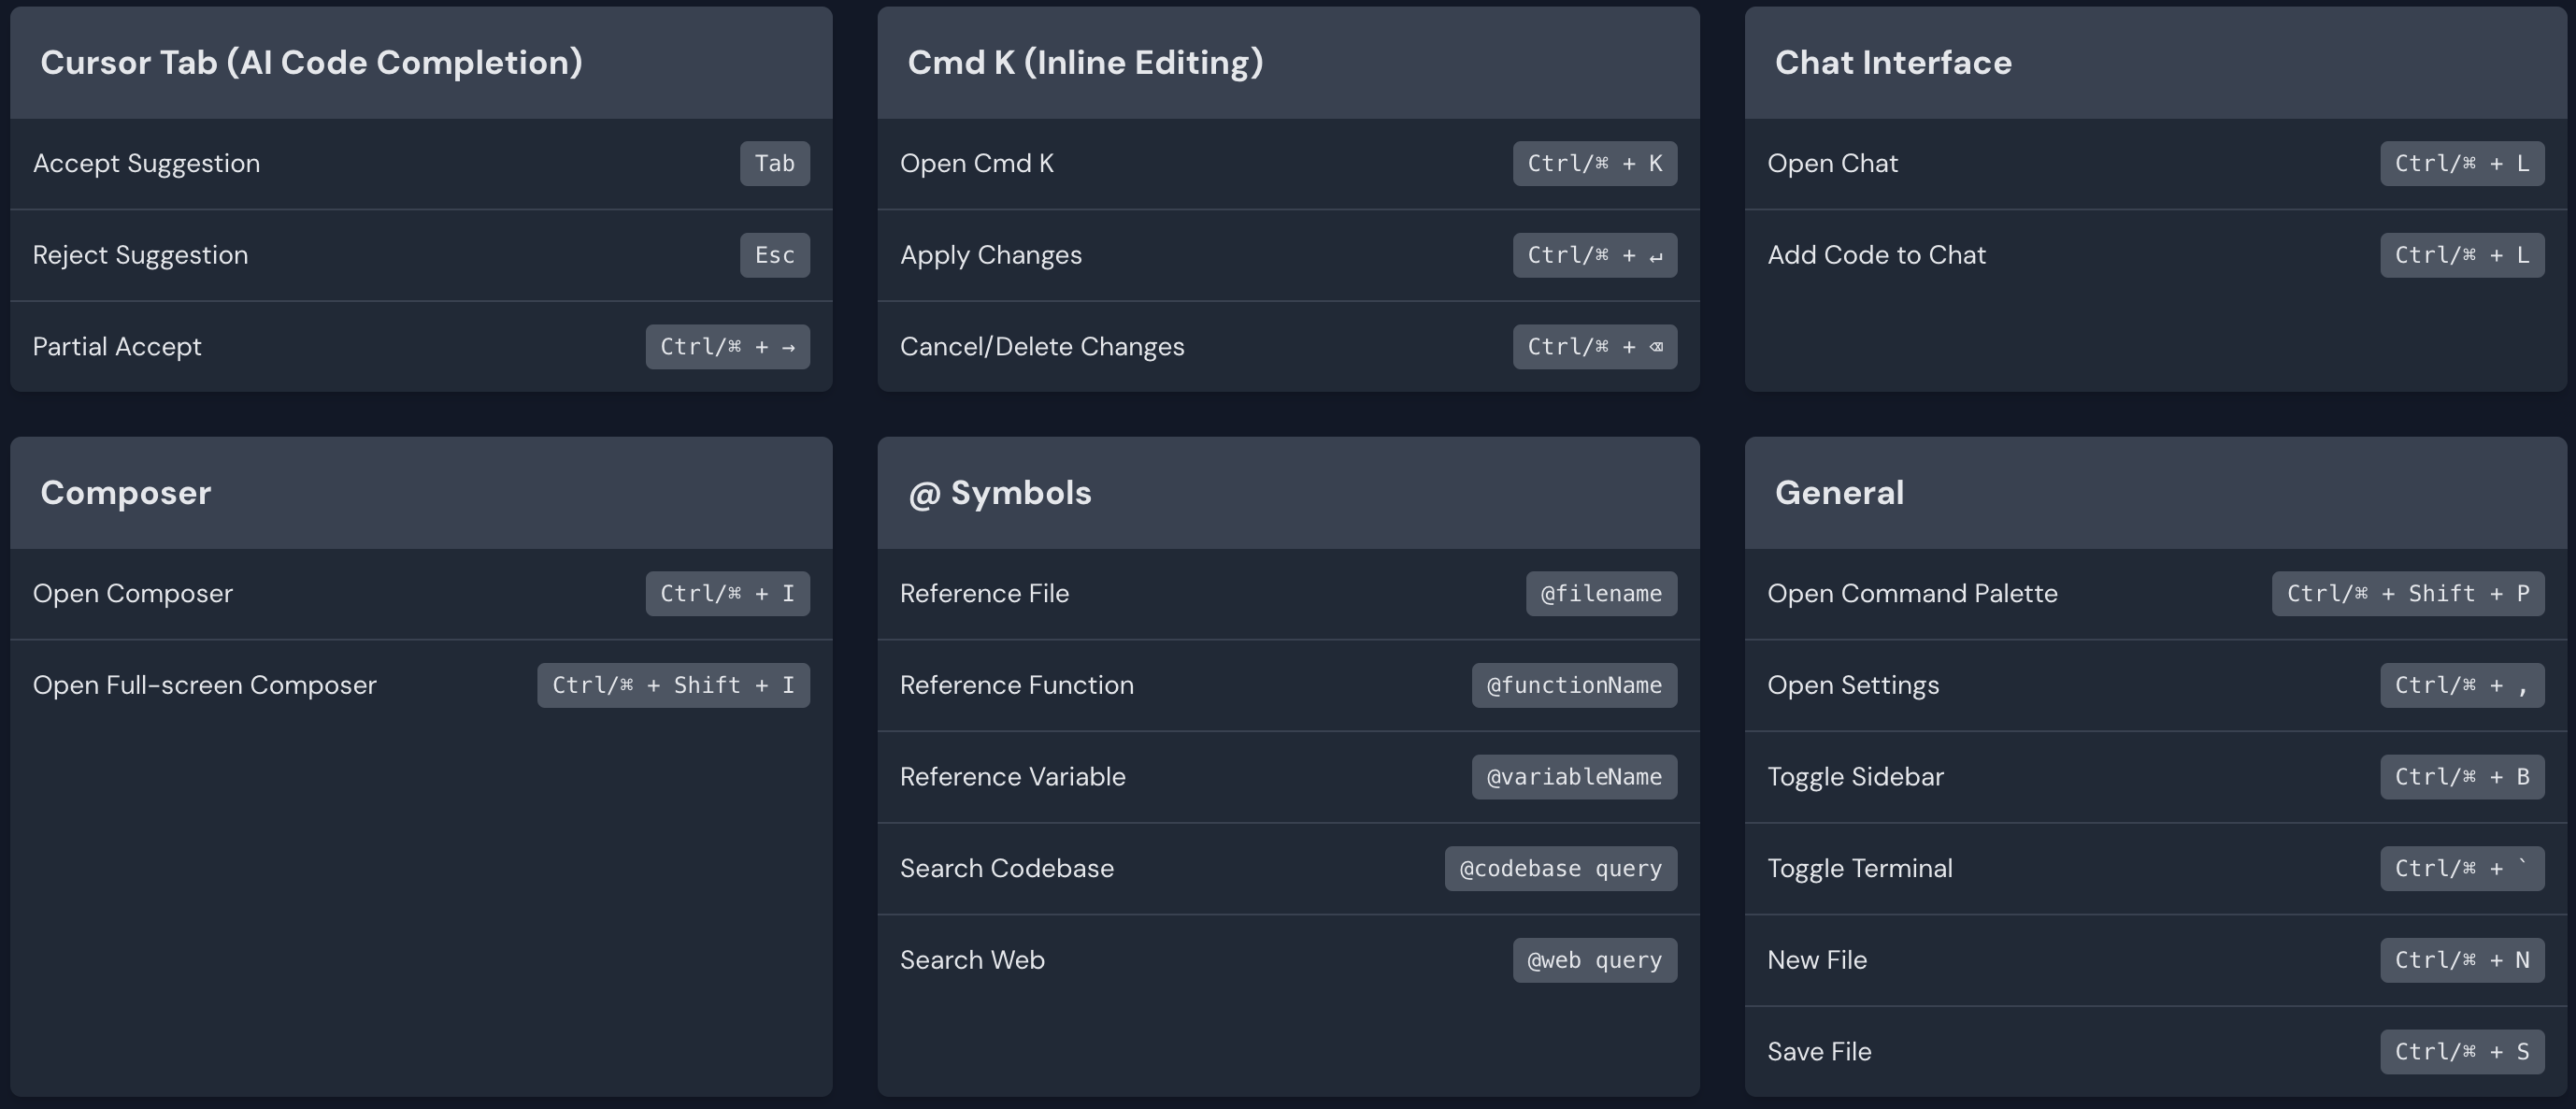2576x1109 pixels.
Task: Select the Reference File label
Action: [x=984, y=594]
